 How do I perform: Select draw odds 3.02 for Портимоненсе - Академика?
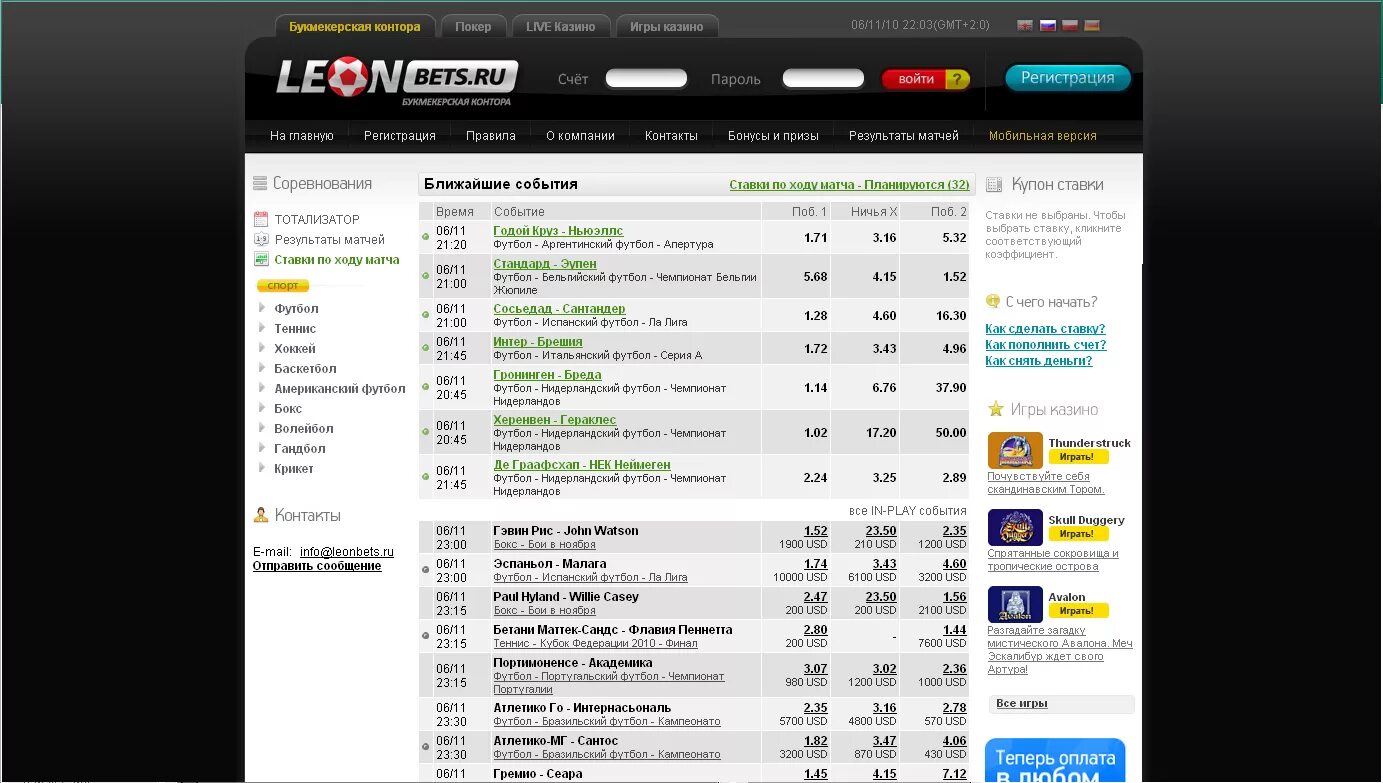pyautogui.click(x=884, y=669)
